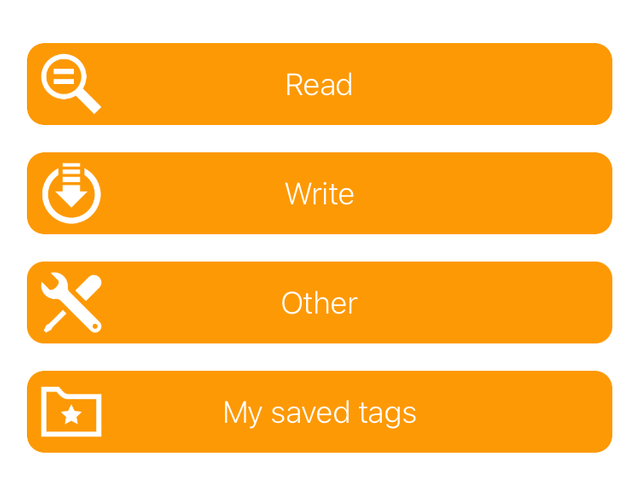The width and height of the screenshot is (640, 480).
Task: Click the wrench and screwdriver icon
Action: click(x=71, y=303)
